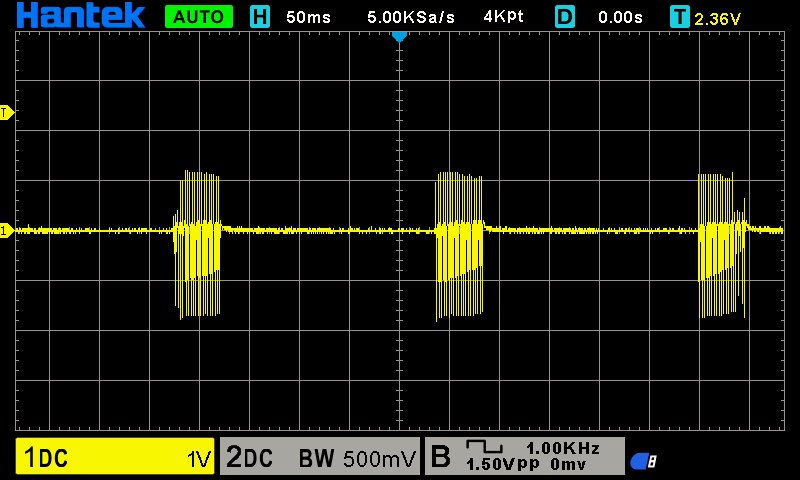The image size is (800, 480).
Task: Click the square wave shape icon
Action: tap(484, 447)
